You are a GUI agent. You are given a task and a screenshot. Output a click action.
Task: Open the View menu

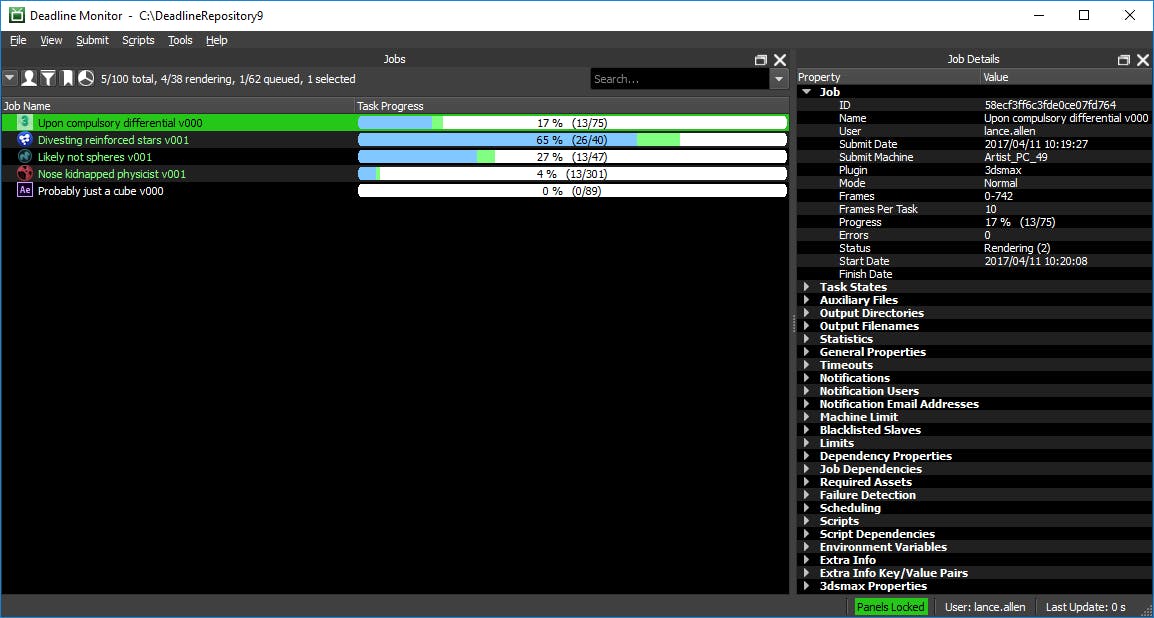(52, 40)
